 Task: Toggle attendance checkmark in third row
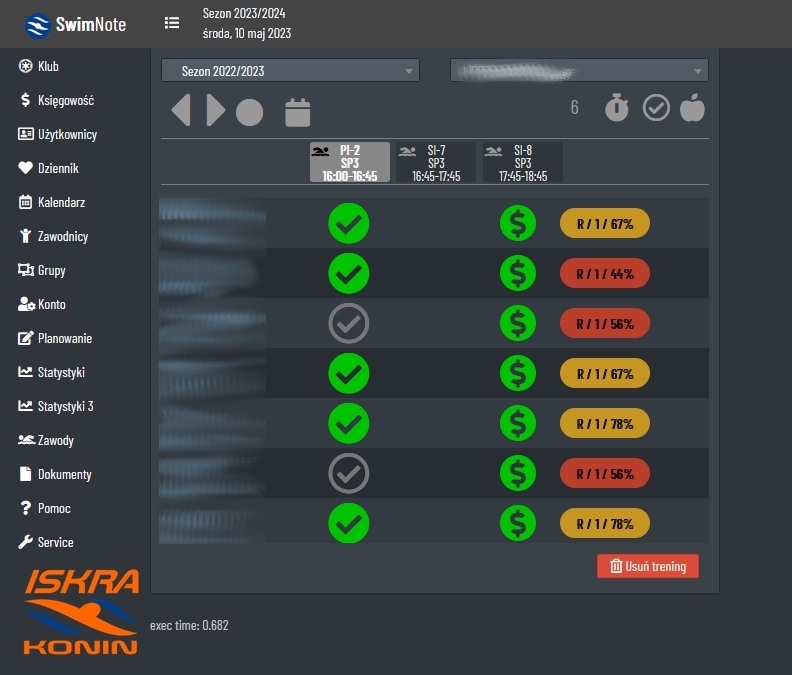click(x=348, y=323)
